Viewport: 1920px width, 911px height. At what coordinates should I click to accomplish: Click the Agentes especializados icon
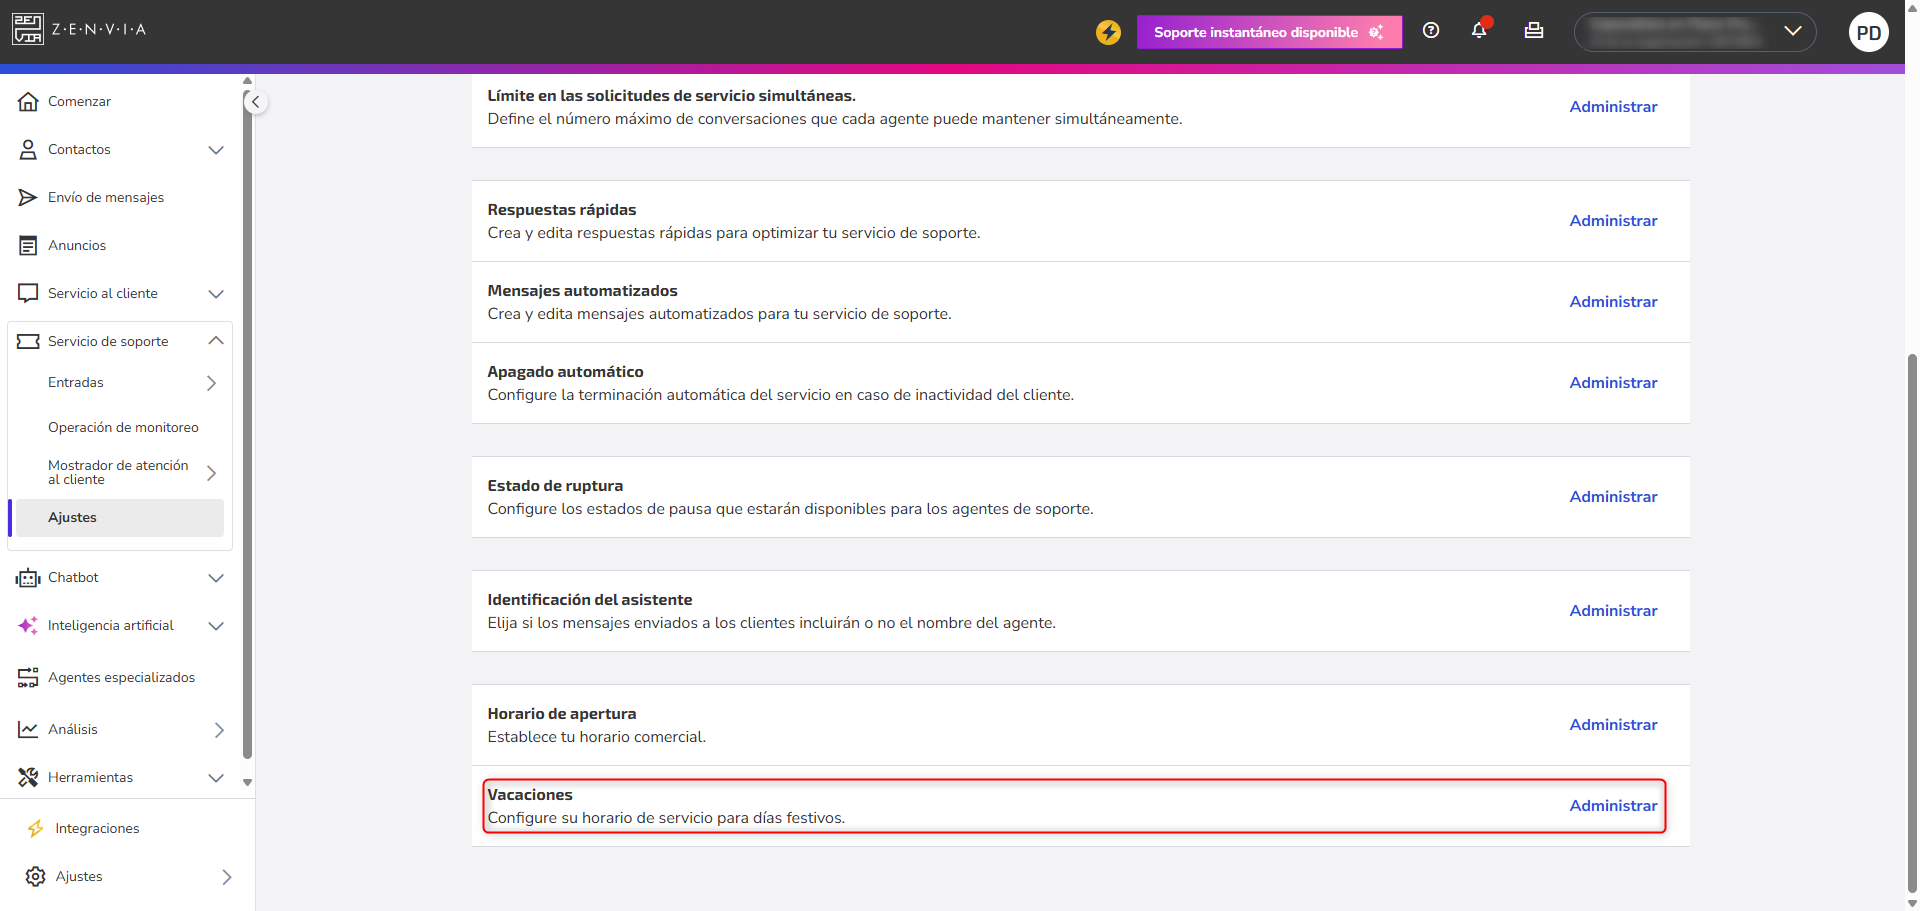pyautogui.click(x=28, y=678)
